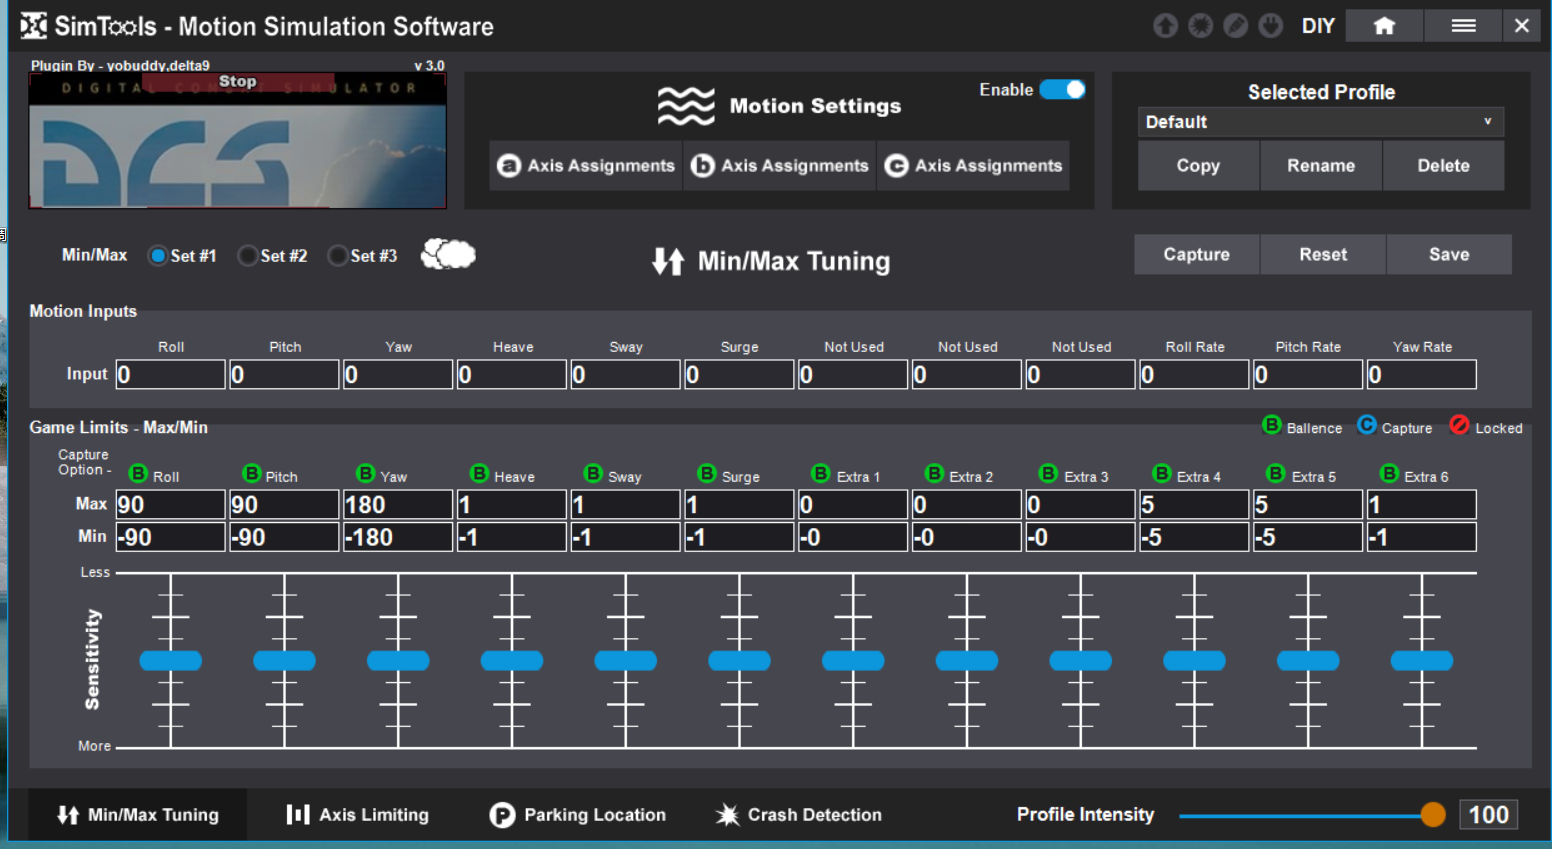Select Min/Max Set #3 radio button

tap(337, 256)
